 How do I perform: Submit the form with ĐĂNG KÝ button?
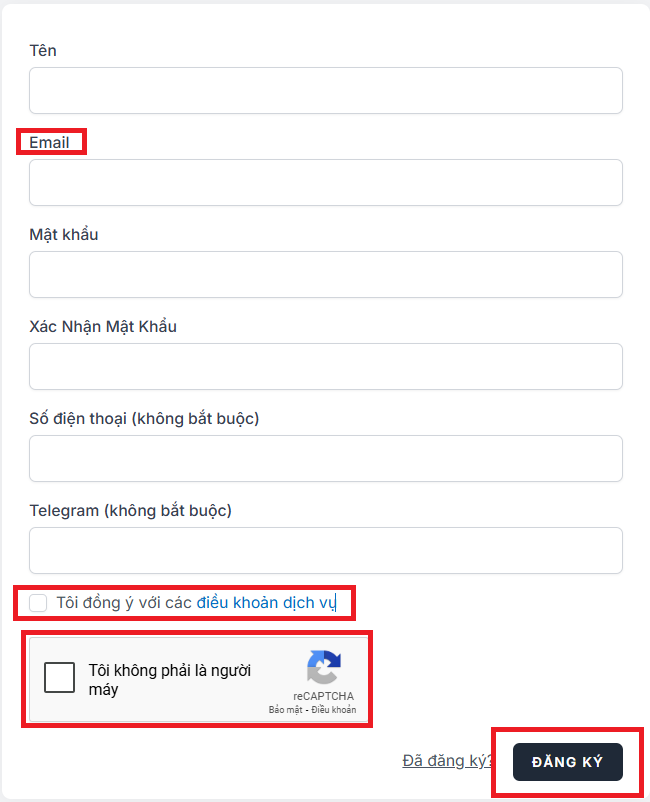568,762
